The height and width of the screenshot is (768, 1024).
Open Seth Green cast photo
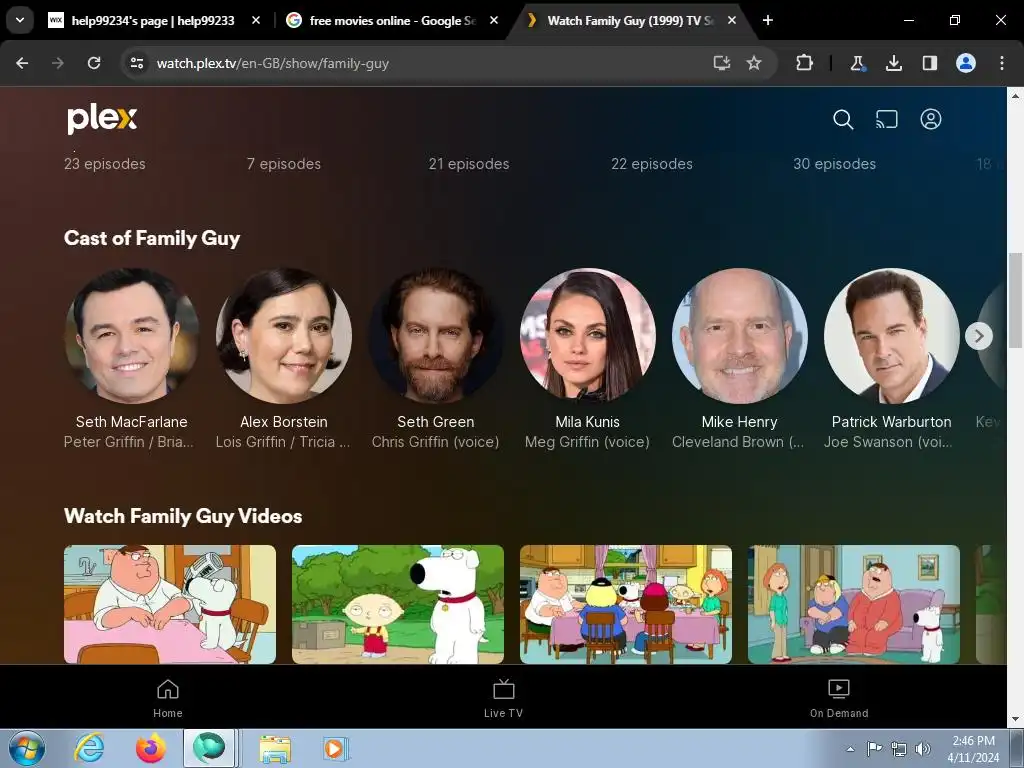coord(436,335)
